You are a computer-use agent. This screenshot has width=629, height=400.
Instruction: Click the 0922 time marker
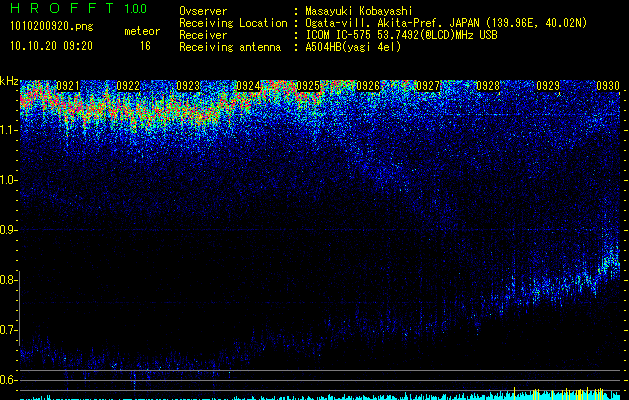[x=128, y=86]
